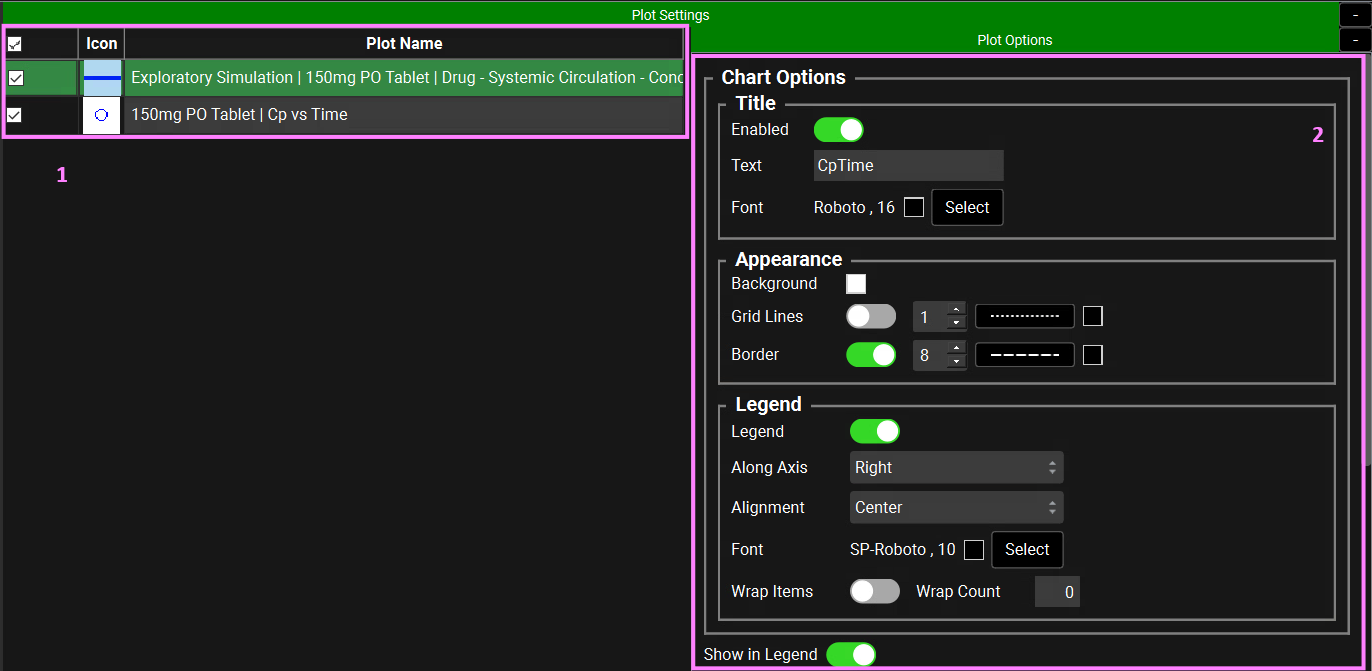Collapse the Plot Options panel

(1355, 40)
